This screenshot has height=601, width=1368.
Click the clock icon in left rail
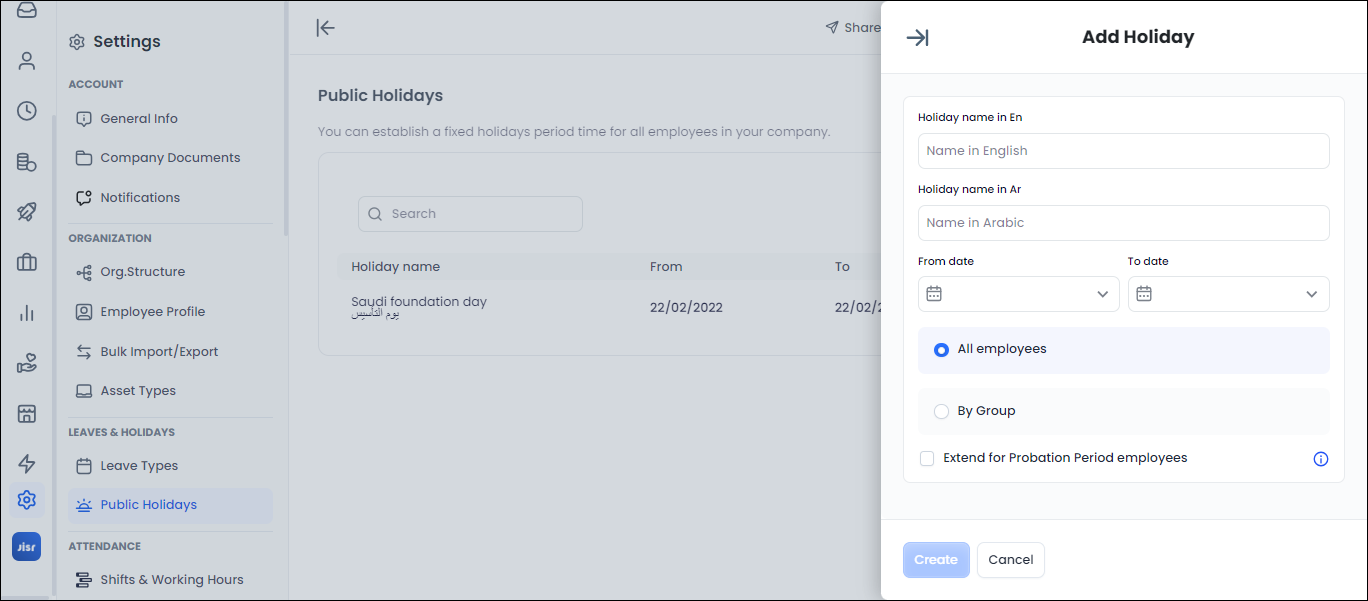point(27,111)
